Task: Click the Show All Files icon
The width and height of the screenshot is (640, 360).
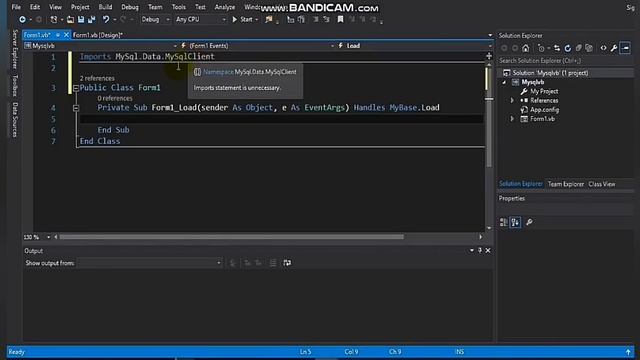Action: coord(589,48)
